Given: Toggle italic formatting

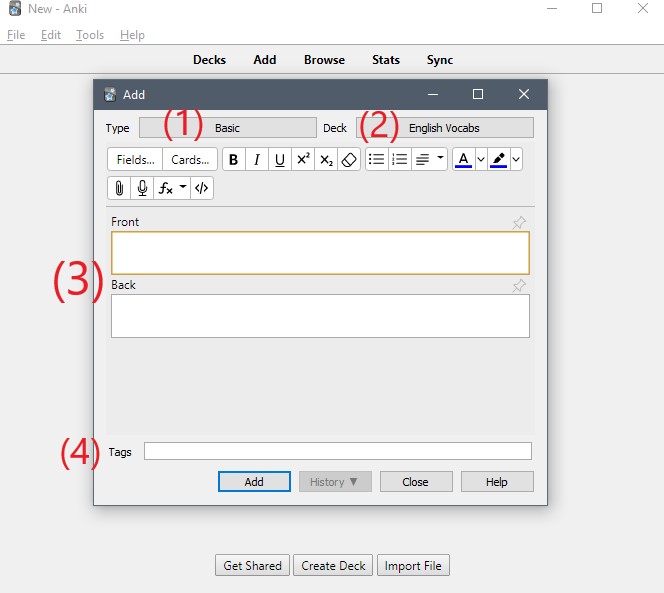Looking at the screenshot, I should click(x=257, y=160).
